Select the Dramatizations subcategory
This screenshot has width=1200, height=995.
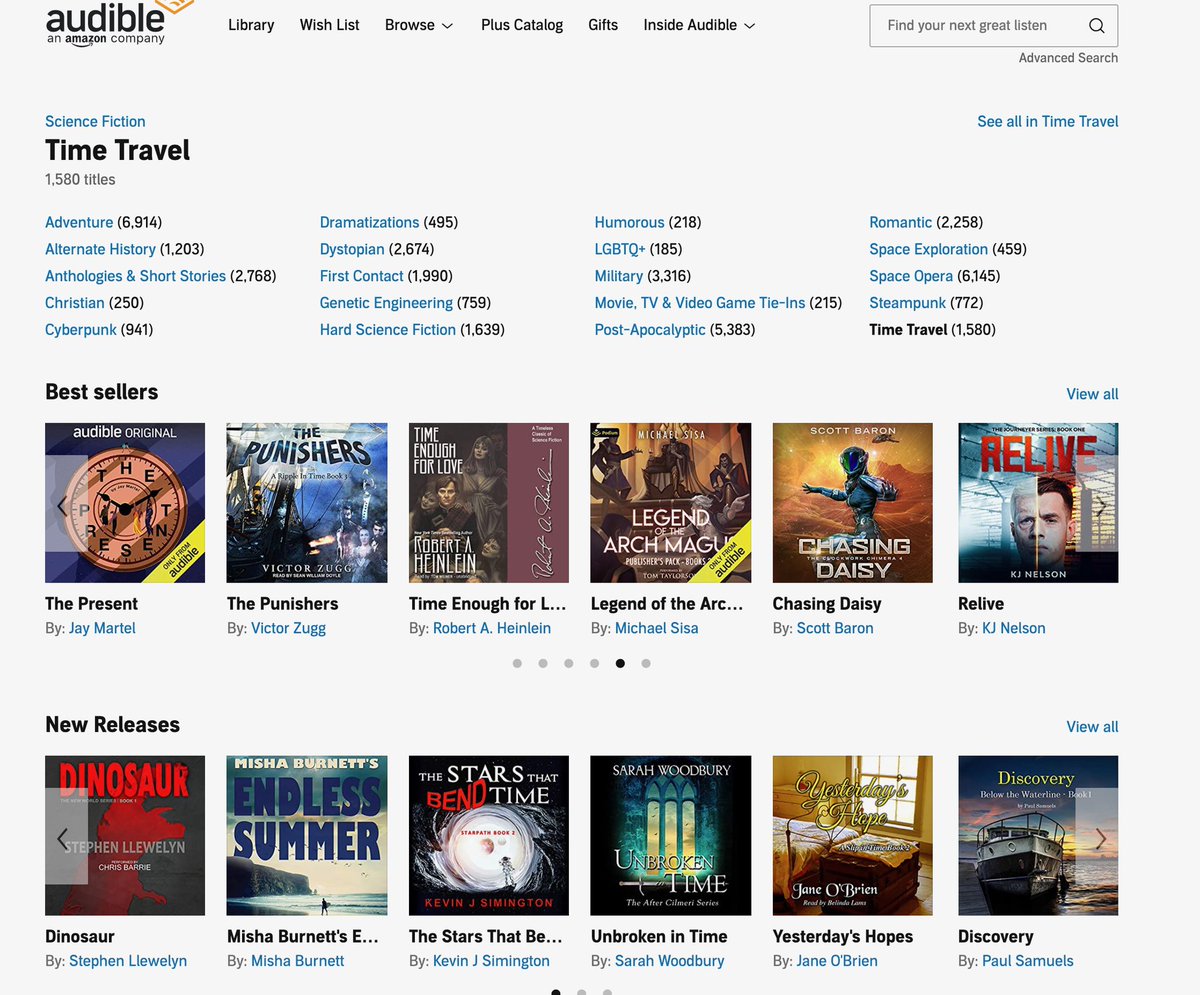tap(369, 222)
